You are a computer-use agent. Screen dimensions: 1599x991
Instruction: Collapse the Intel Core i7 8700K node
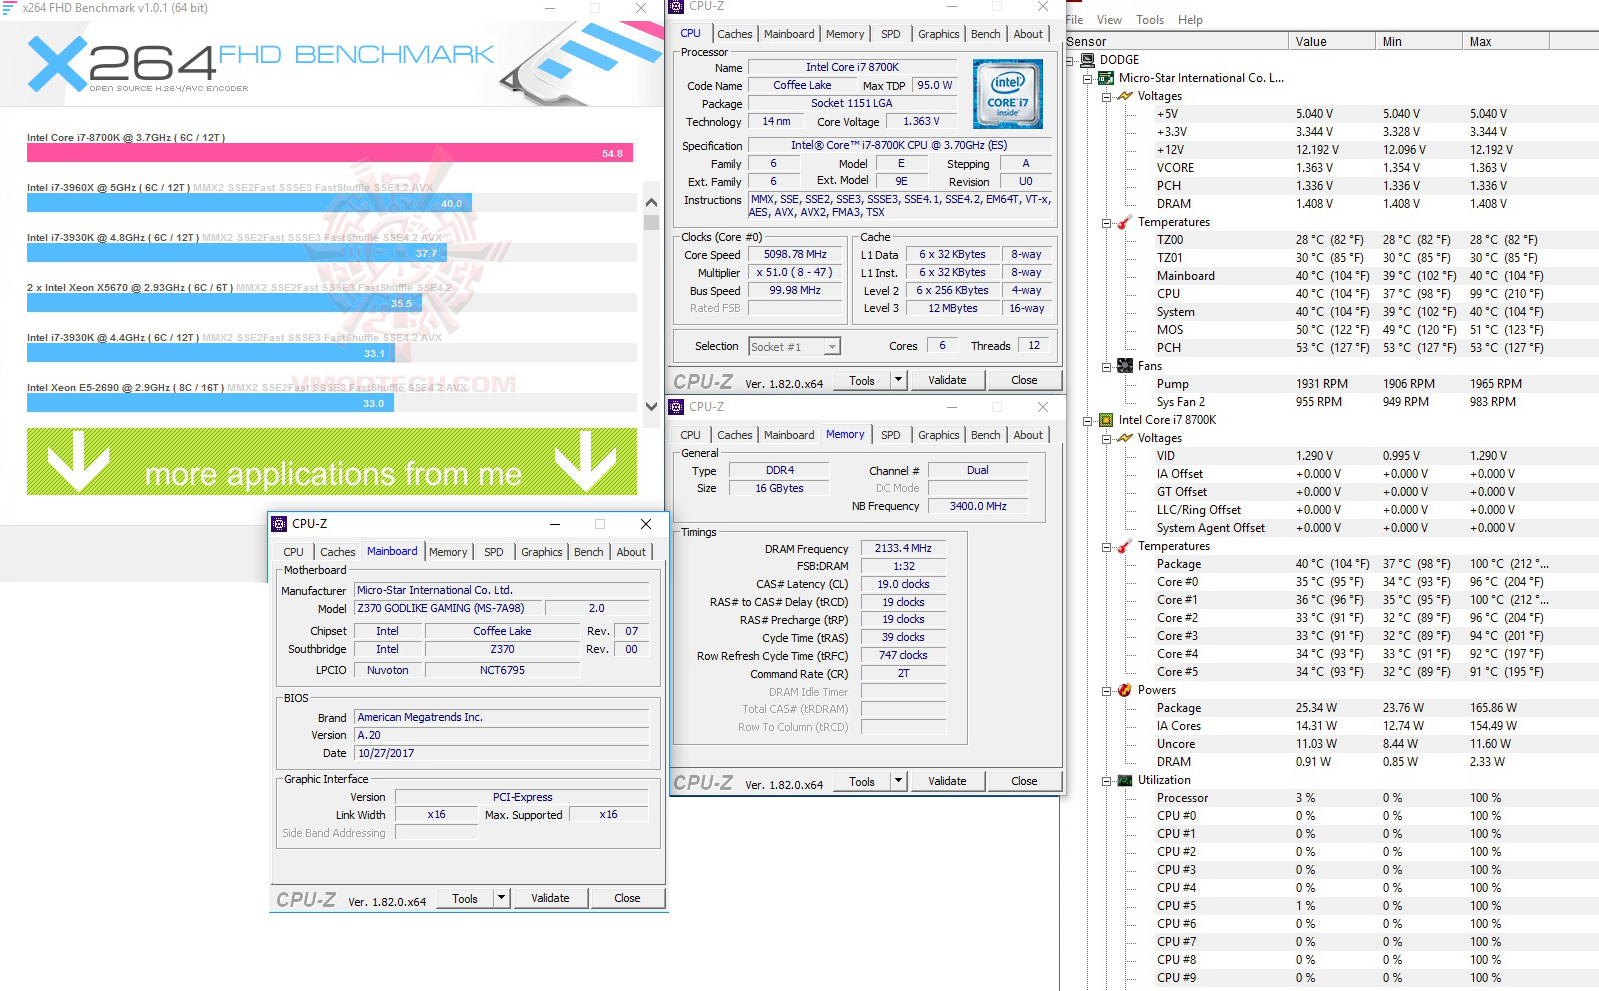pyautogui.click(x=1088, y=421)
